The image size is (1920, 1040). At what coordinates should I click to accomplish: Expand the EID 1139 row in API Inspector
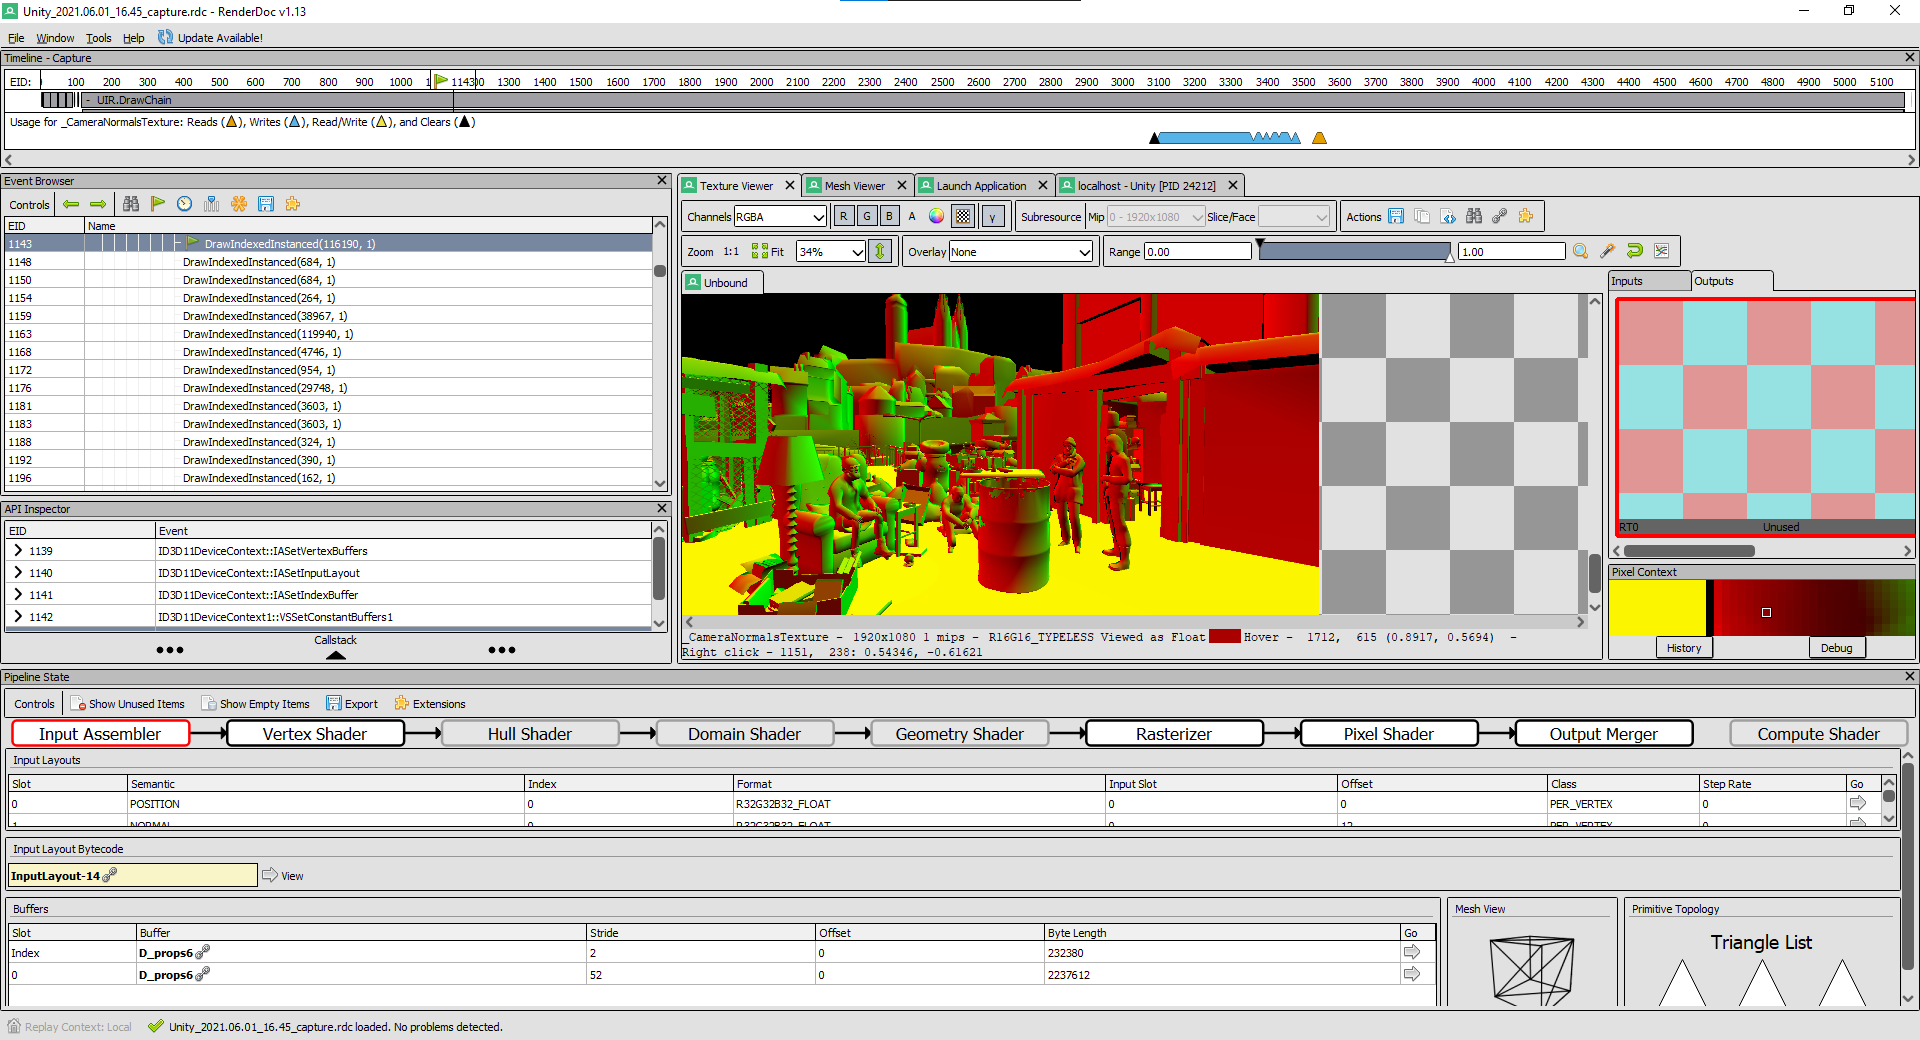(x=18, y=551)
